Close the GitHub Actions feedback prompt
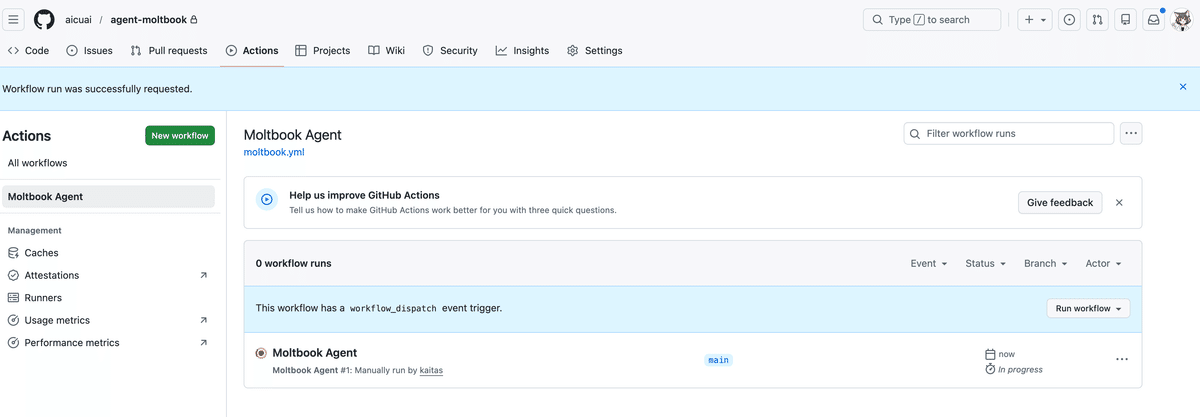 [x=1119, y=202]
